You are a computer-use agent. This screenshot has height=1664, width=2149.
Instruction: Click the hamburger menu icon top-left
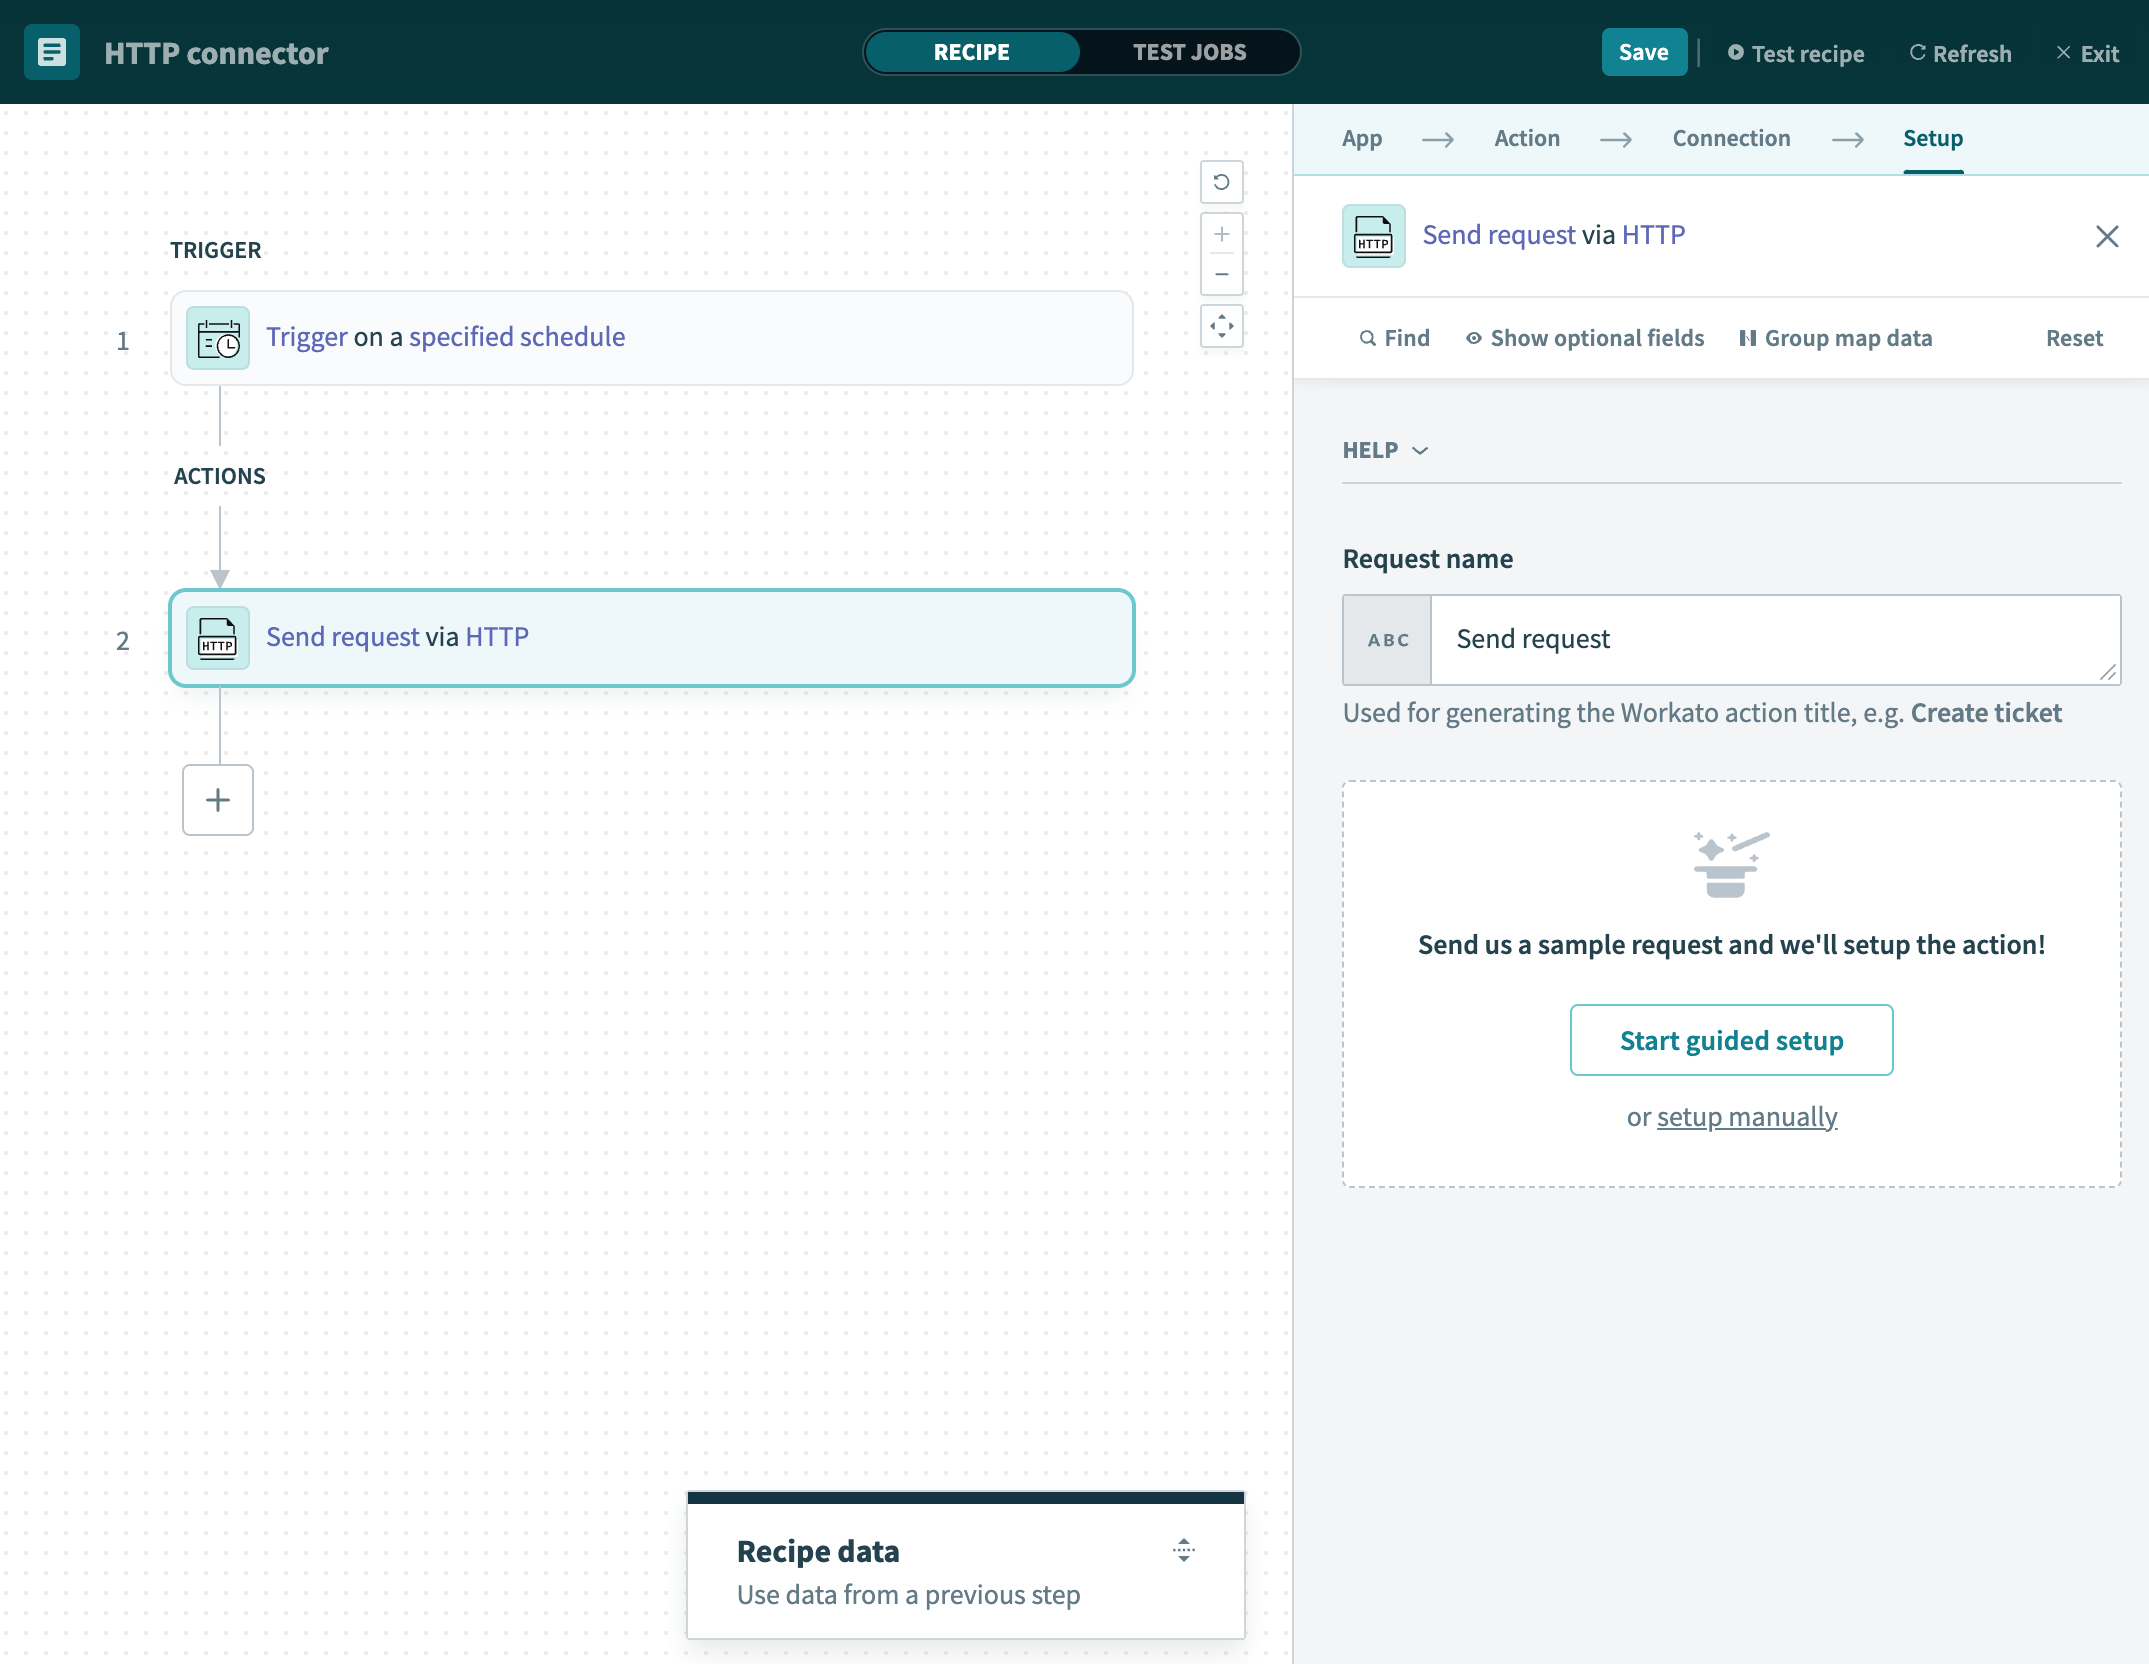52,51
